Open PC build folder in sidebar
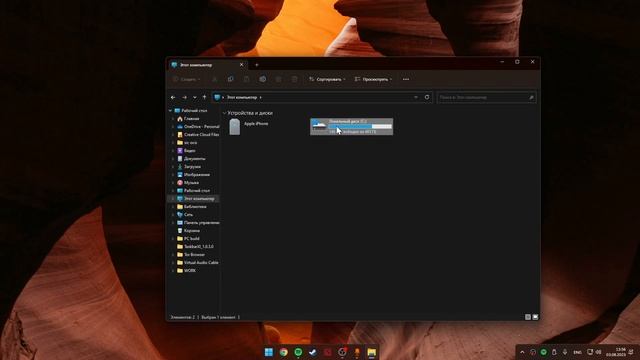 [188, 238]
